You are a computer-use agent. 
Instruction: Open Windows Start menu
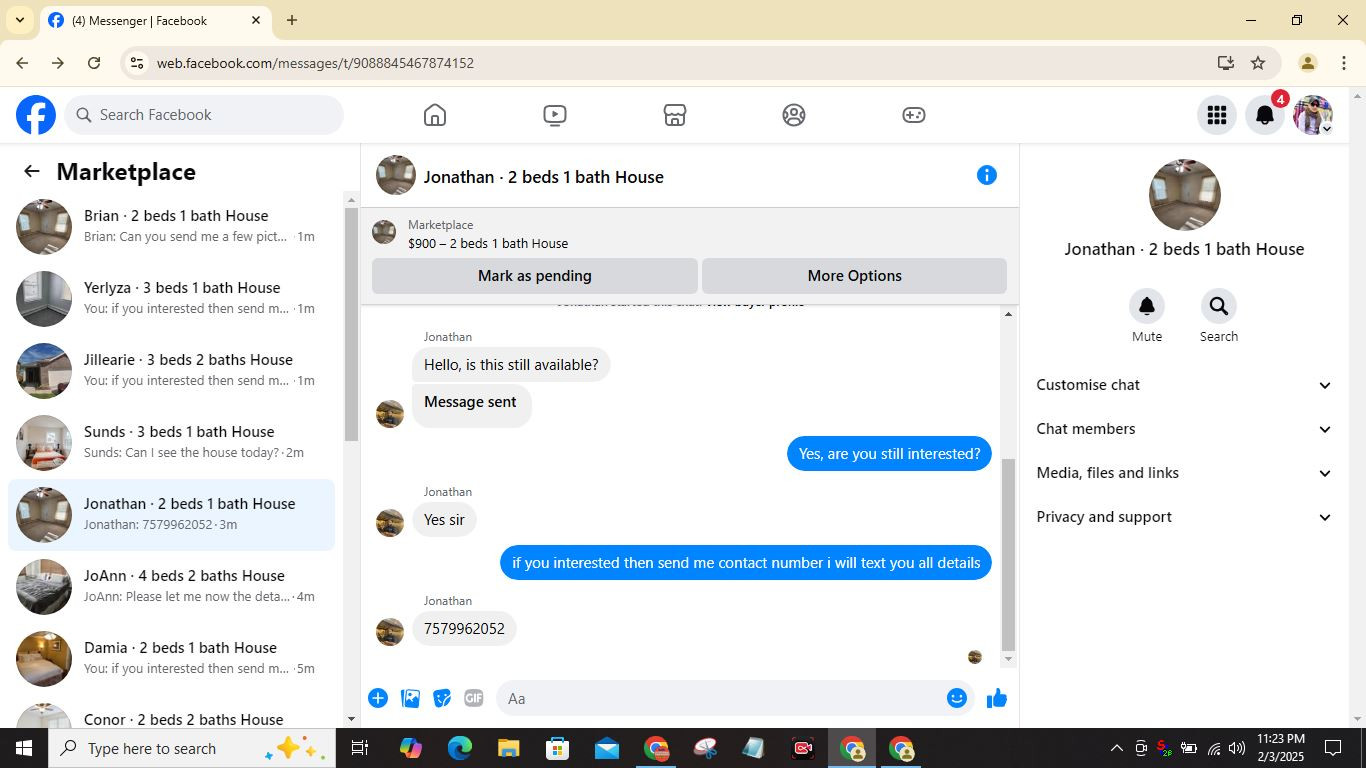[x=24, y=748]
